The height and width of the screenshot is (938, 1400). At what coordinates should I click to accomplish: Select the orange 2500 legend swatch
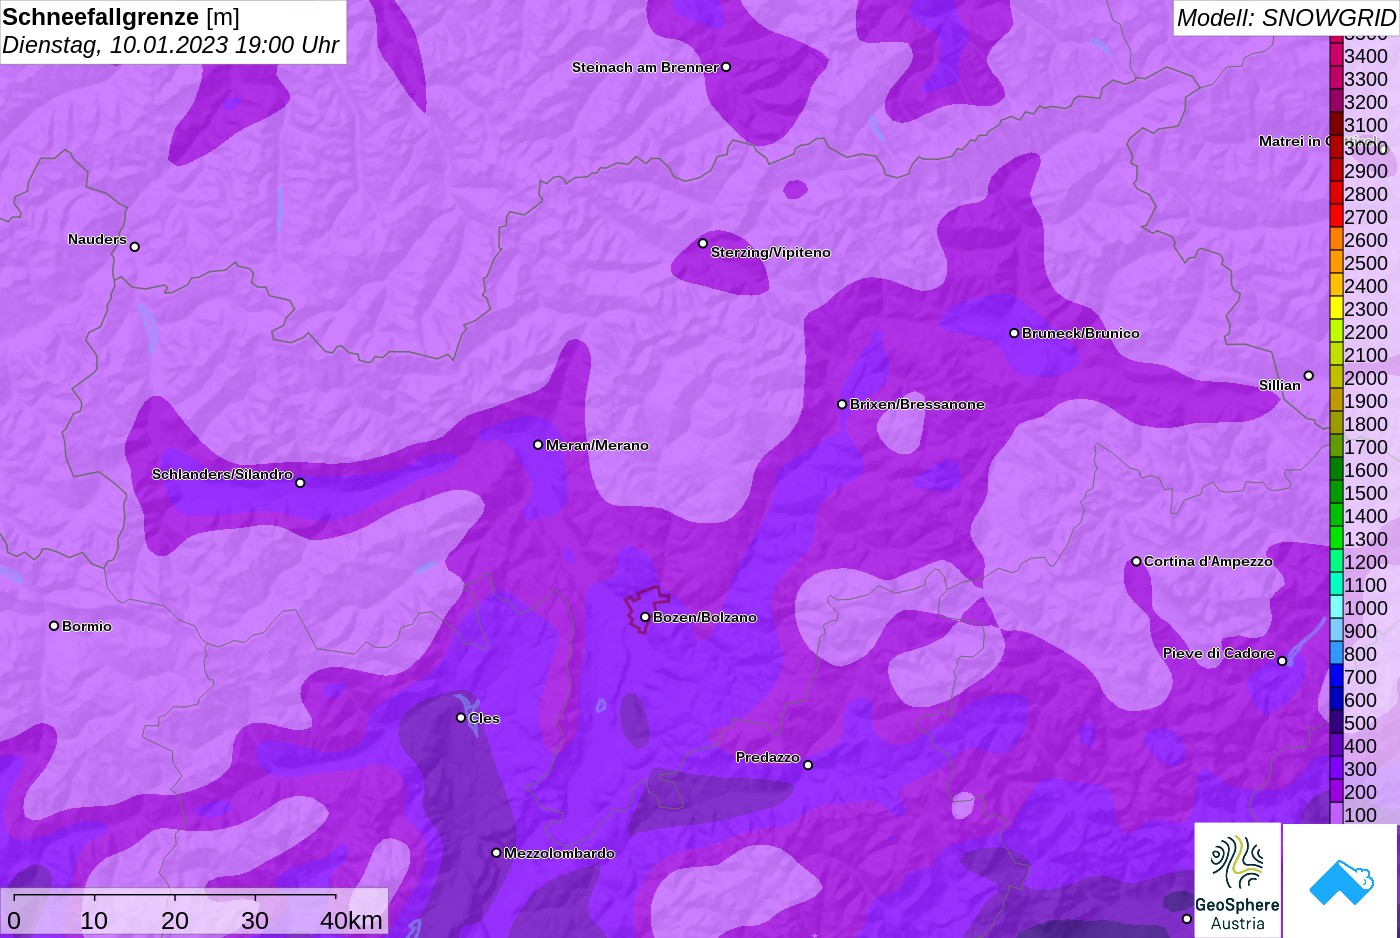point(1336,262)
